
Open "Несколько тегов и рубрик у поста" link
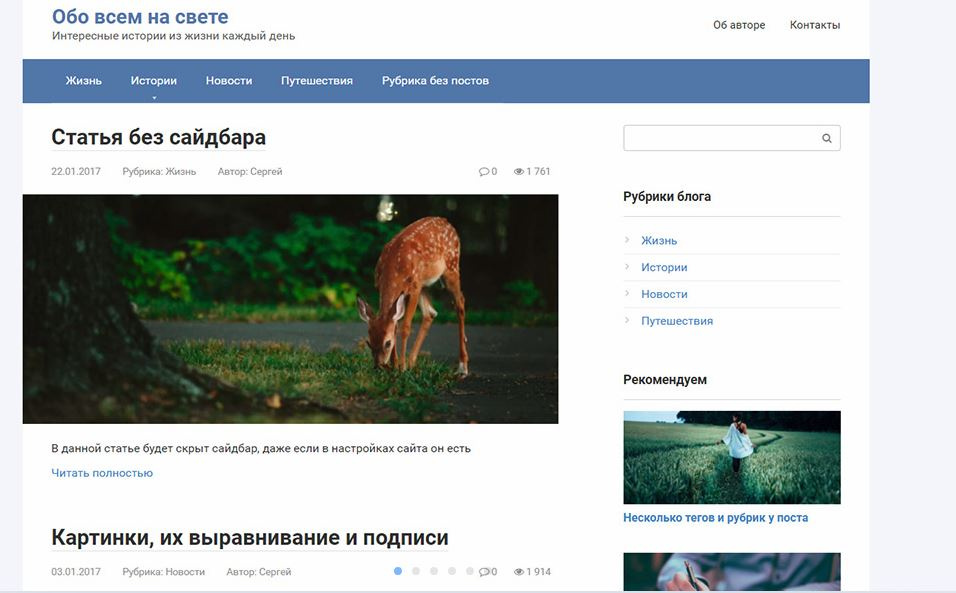[x=715, y=517]
